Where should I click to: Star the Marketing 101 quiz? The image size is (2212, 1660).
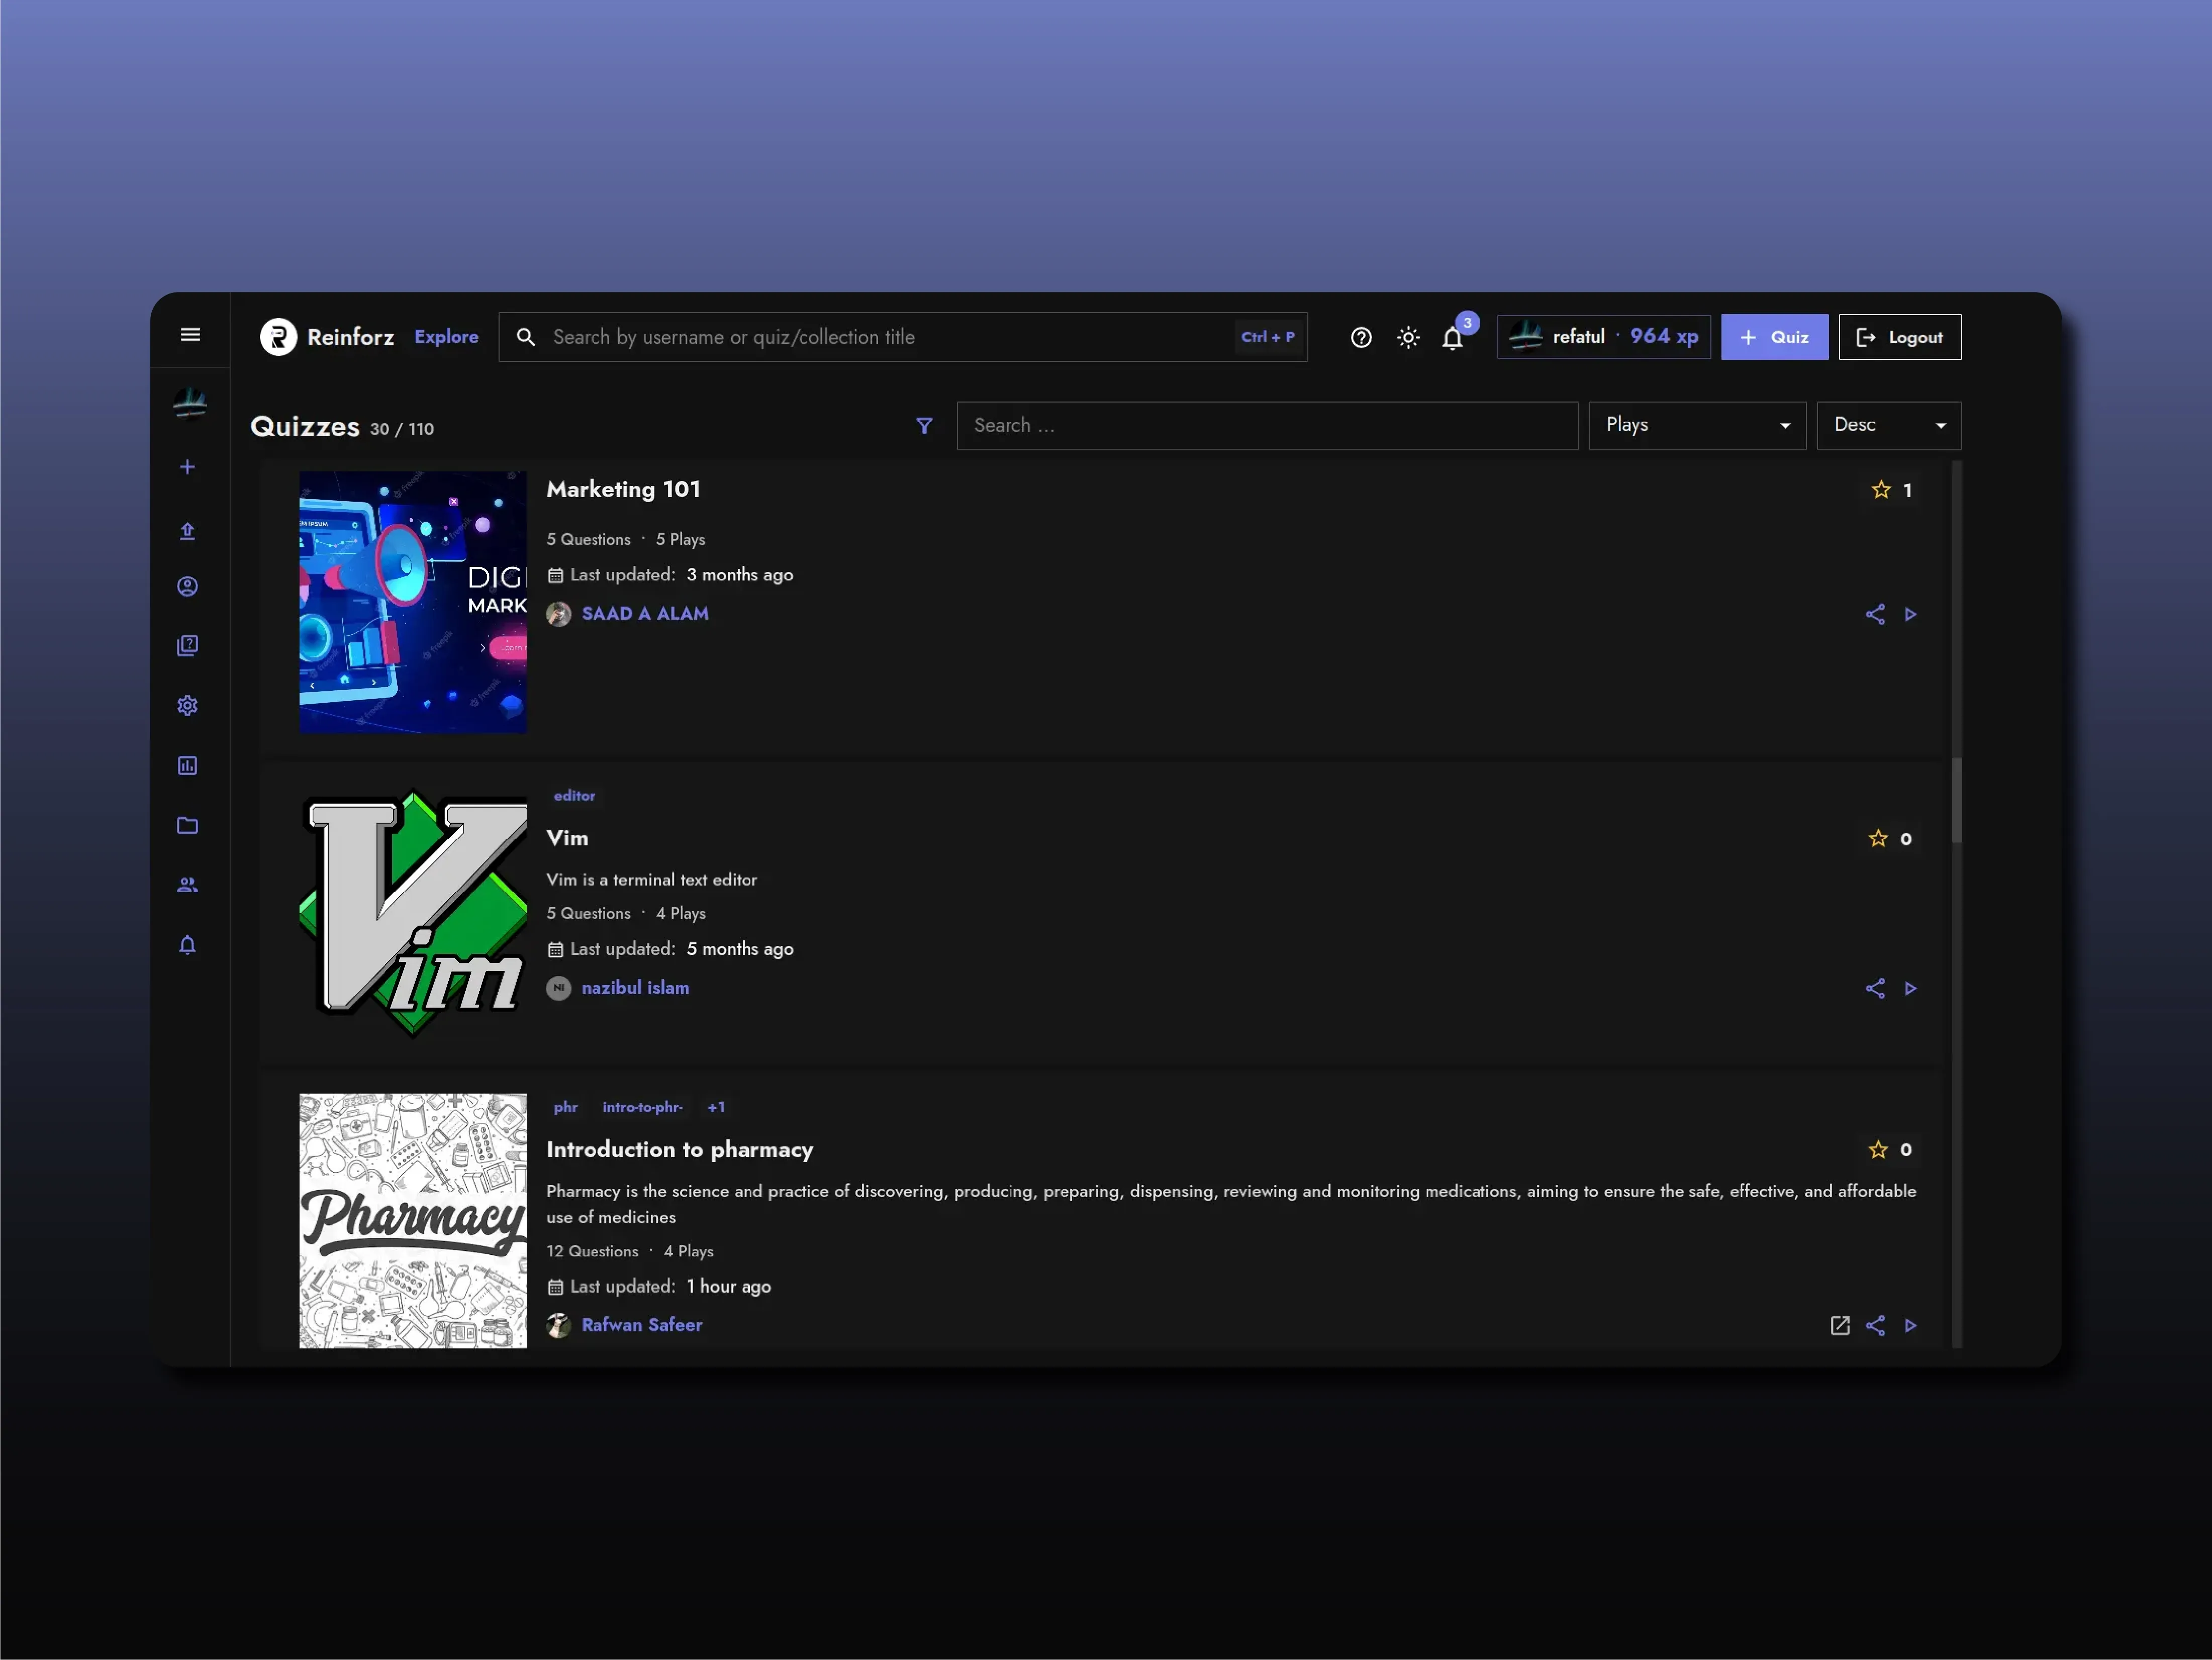point(1881,490)
